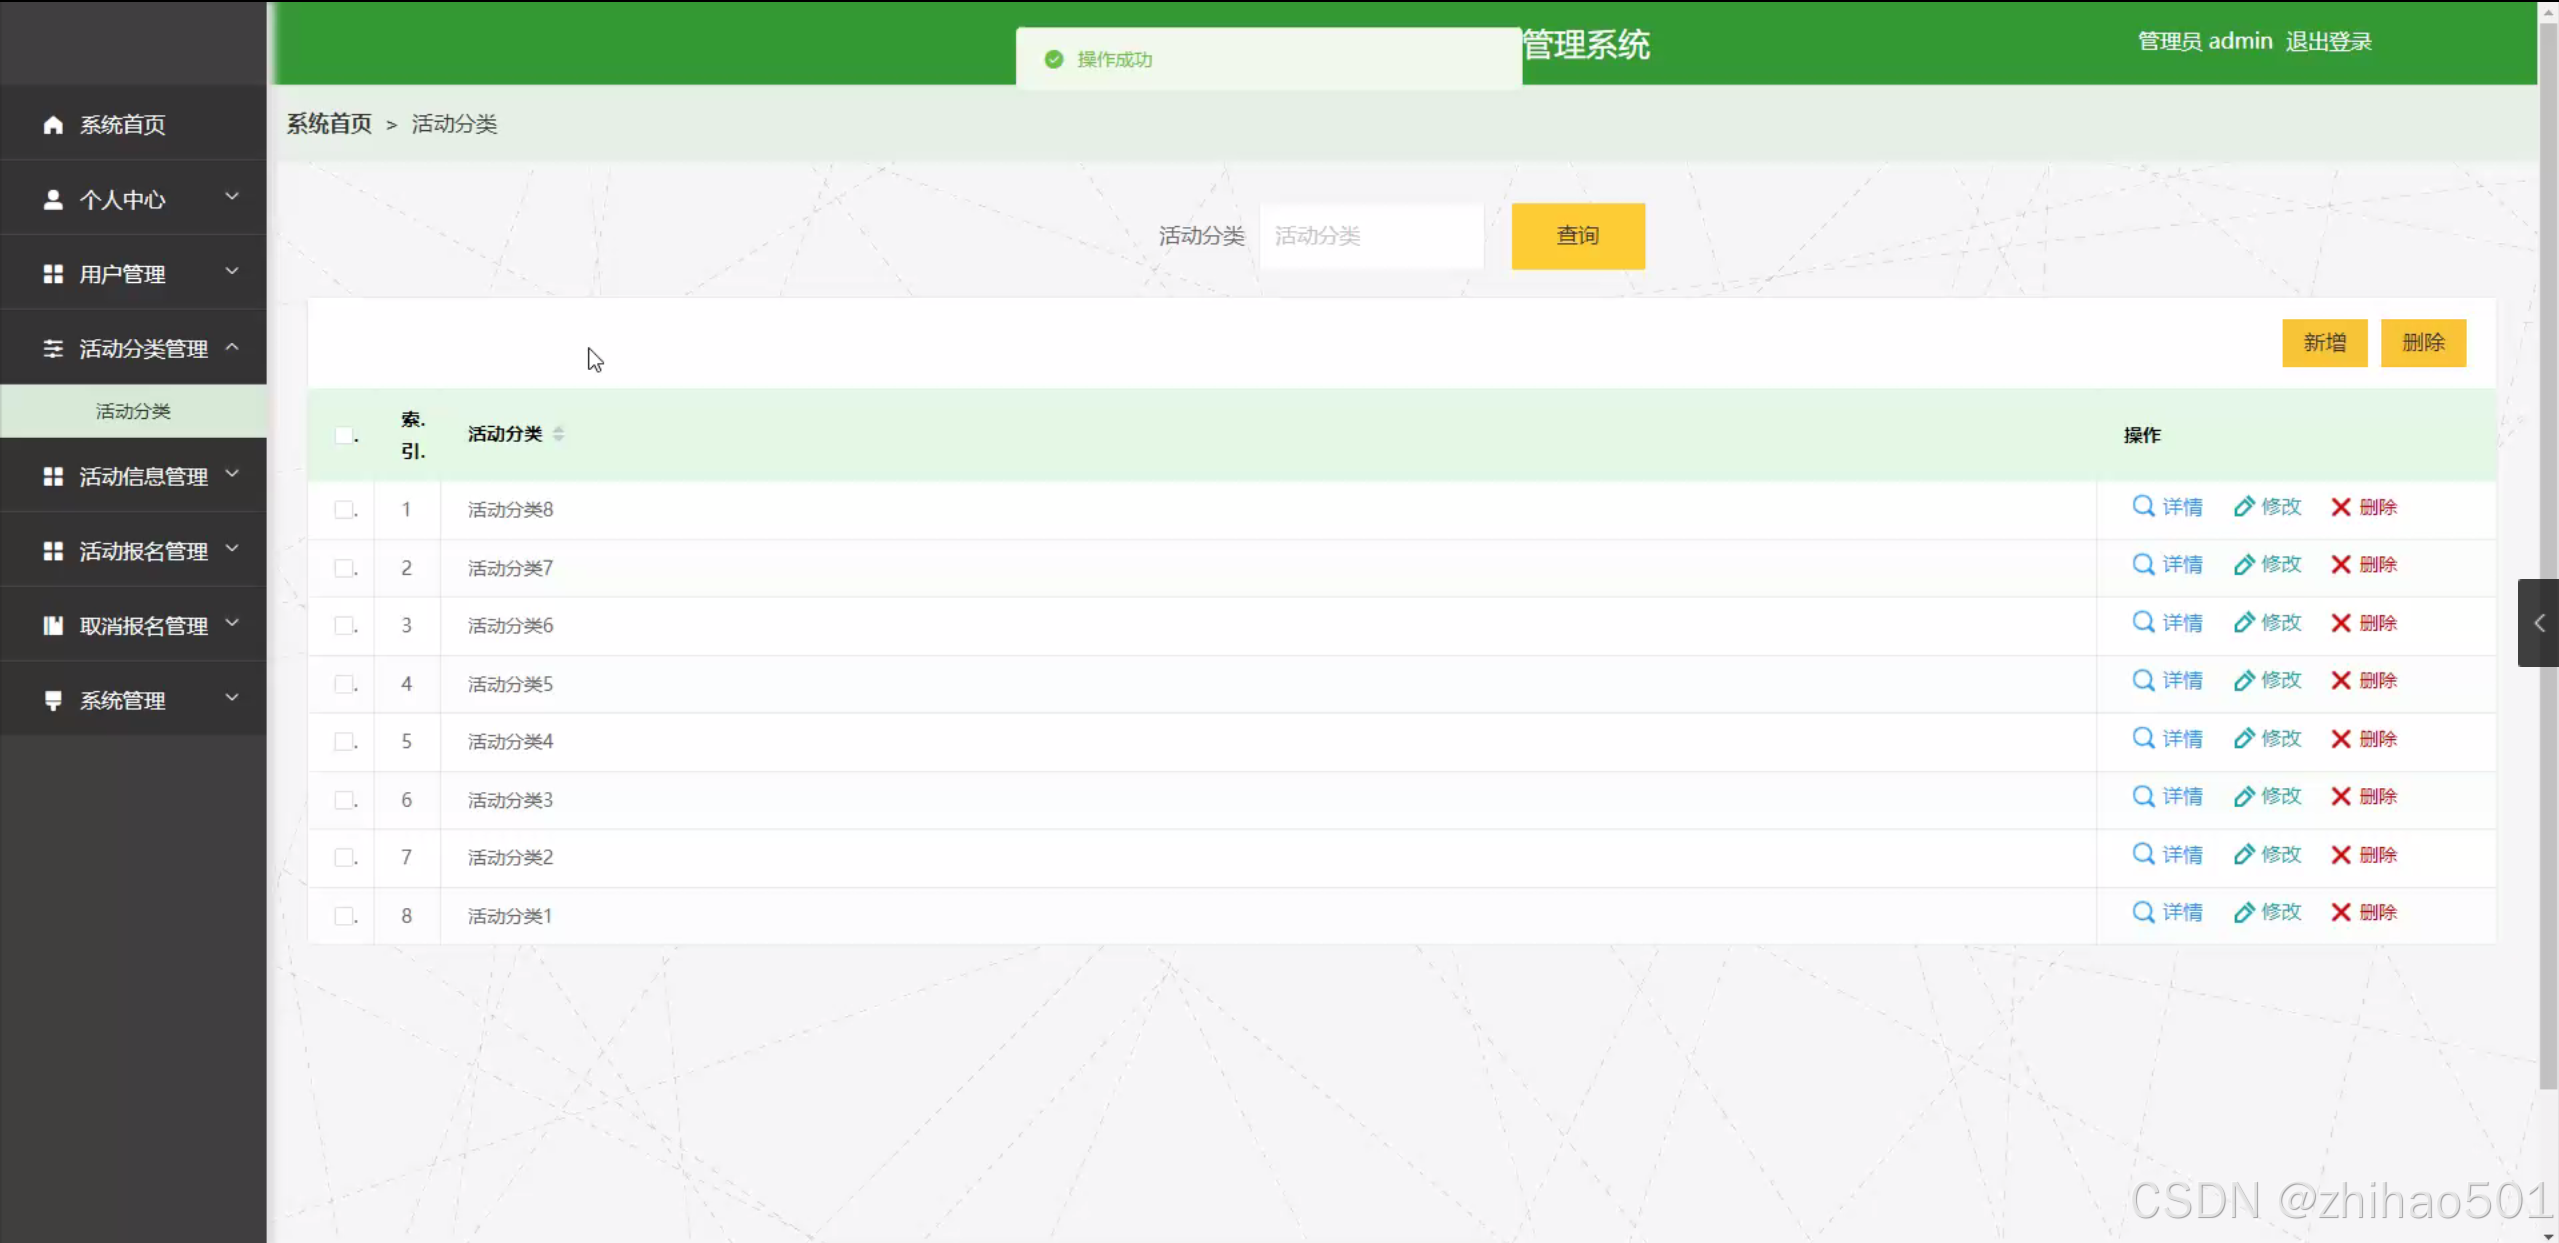Toggle the select-all checkbox in table header
Screen dimensions: 2559x1243
pyautogui.click(x=344, y=435)
